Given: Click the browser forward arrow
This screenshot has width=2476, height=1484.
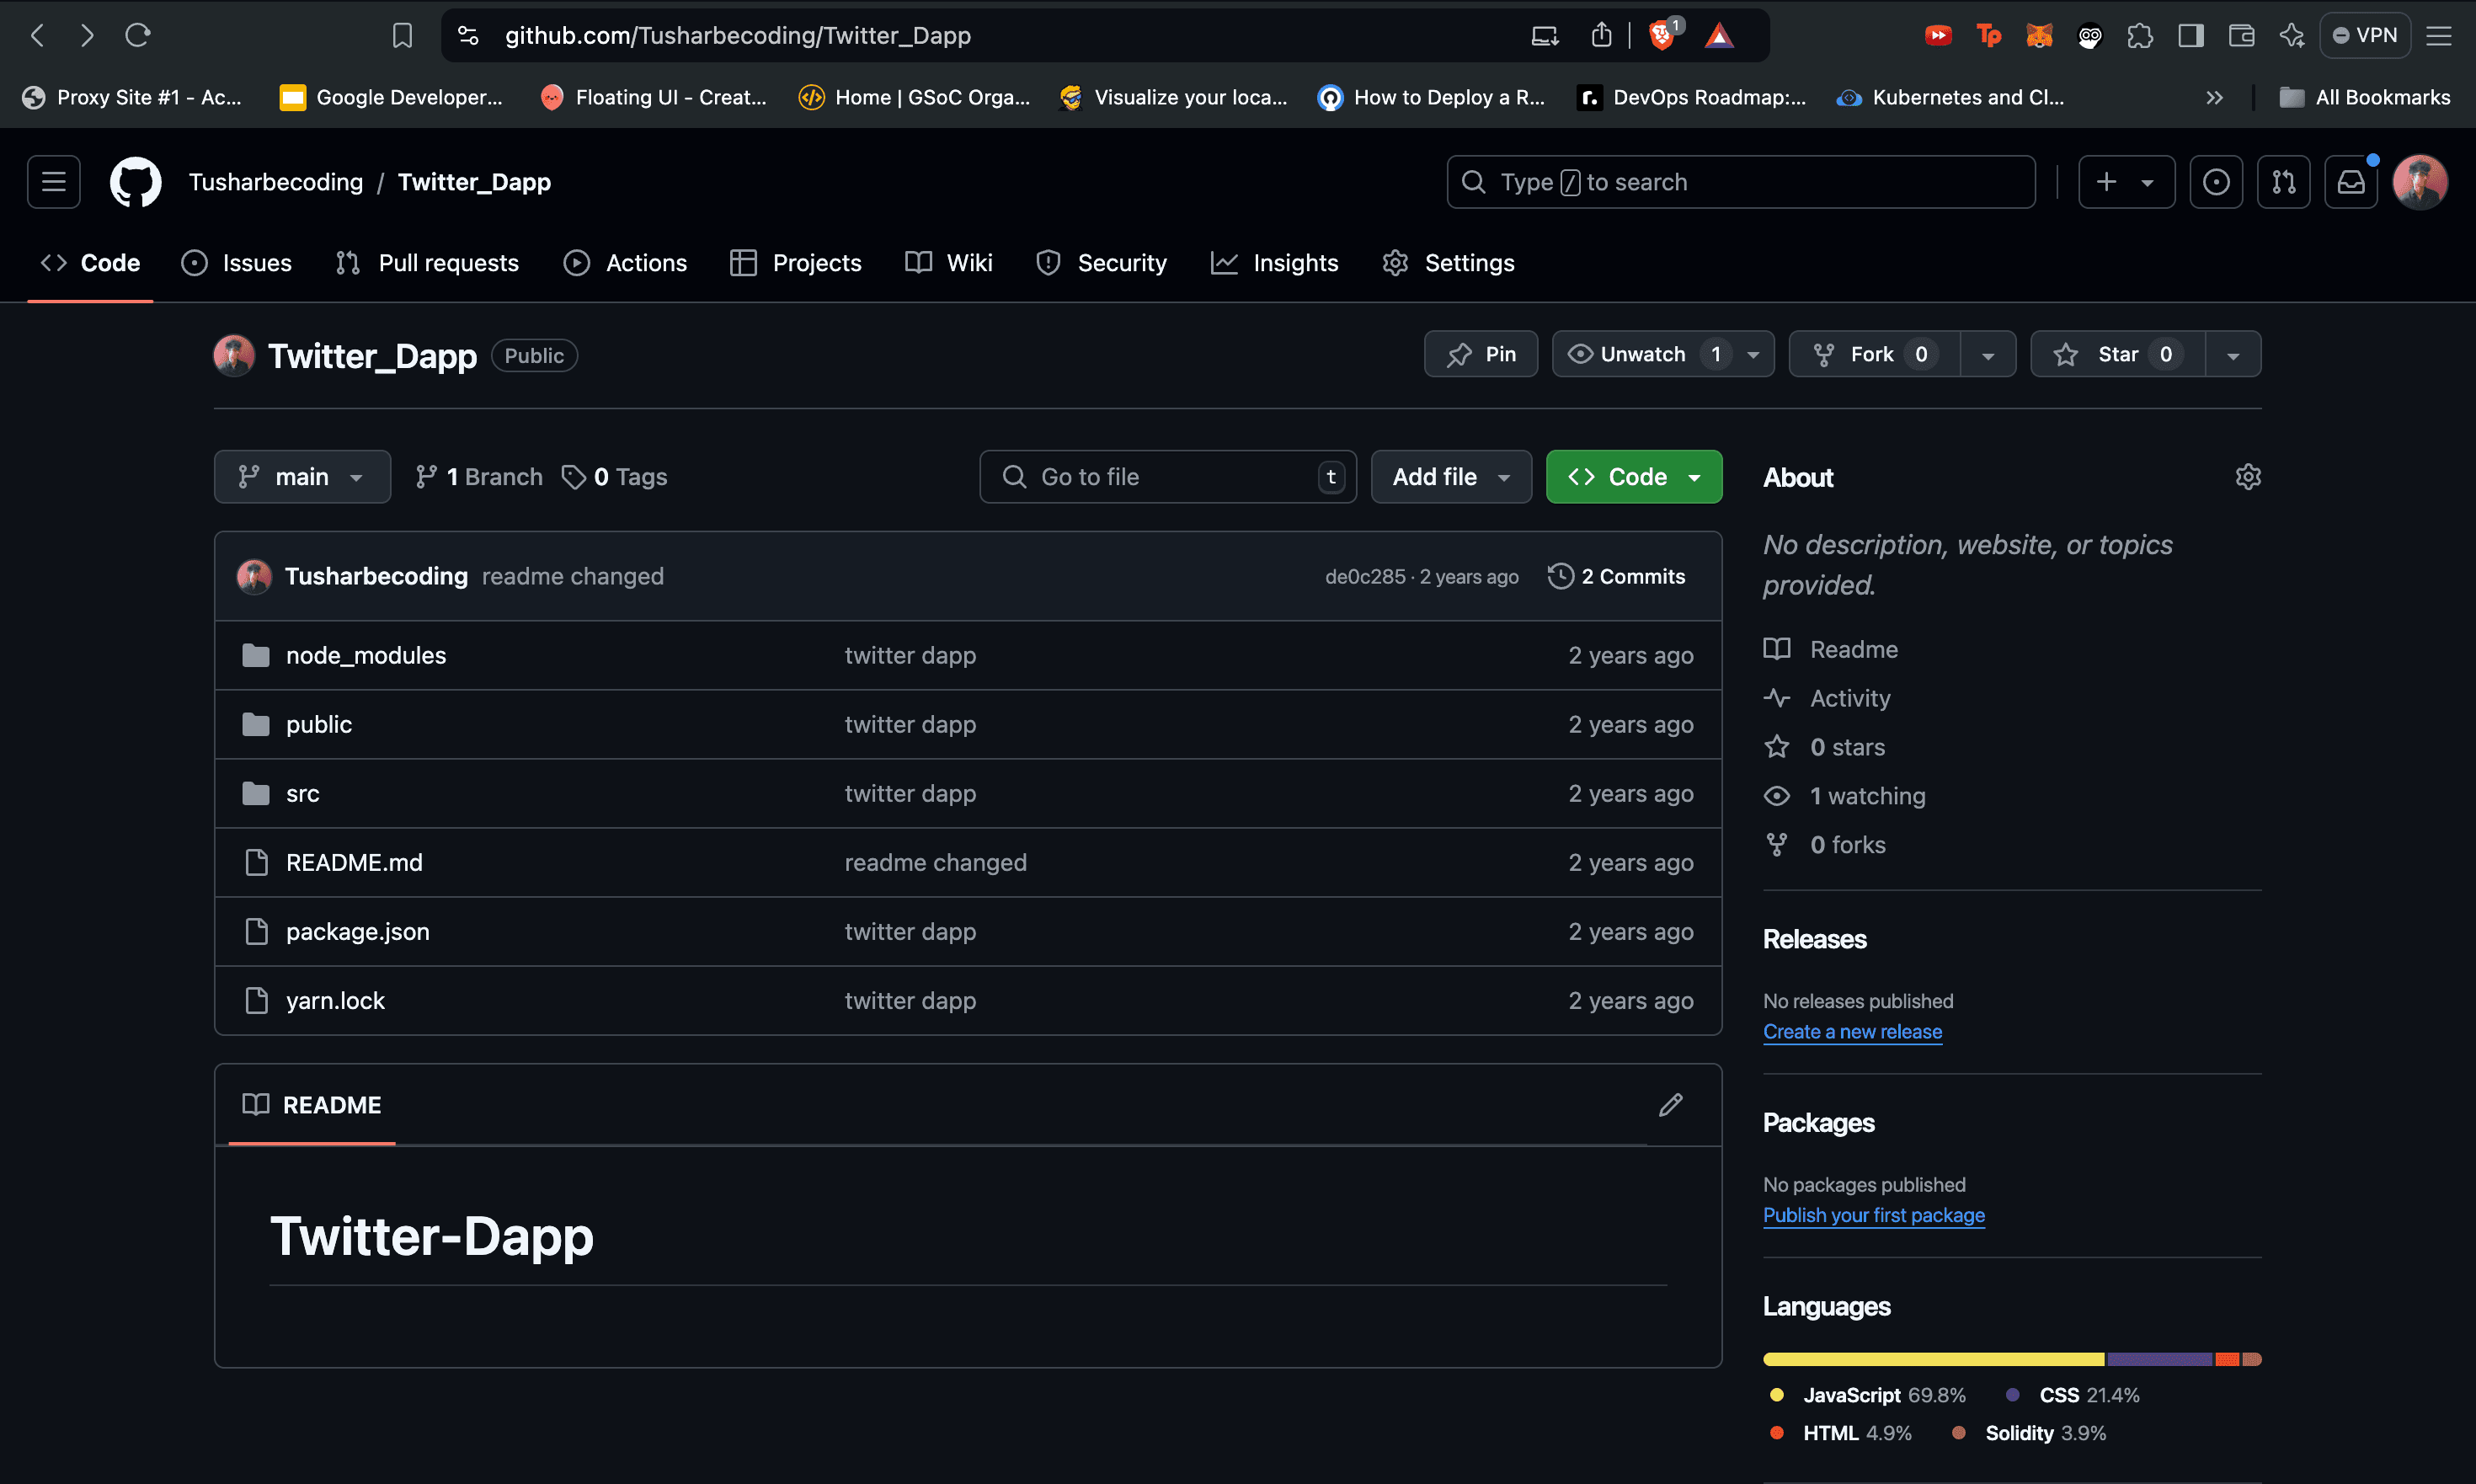Looking at the screenshot, I should pyautogui.click(x=87, y=36).
